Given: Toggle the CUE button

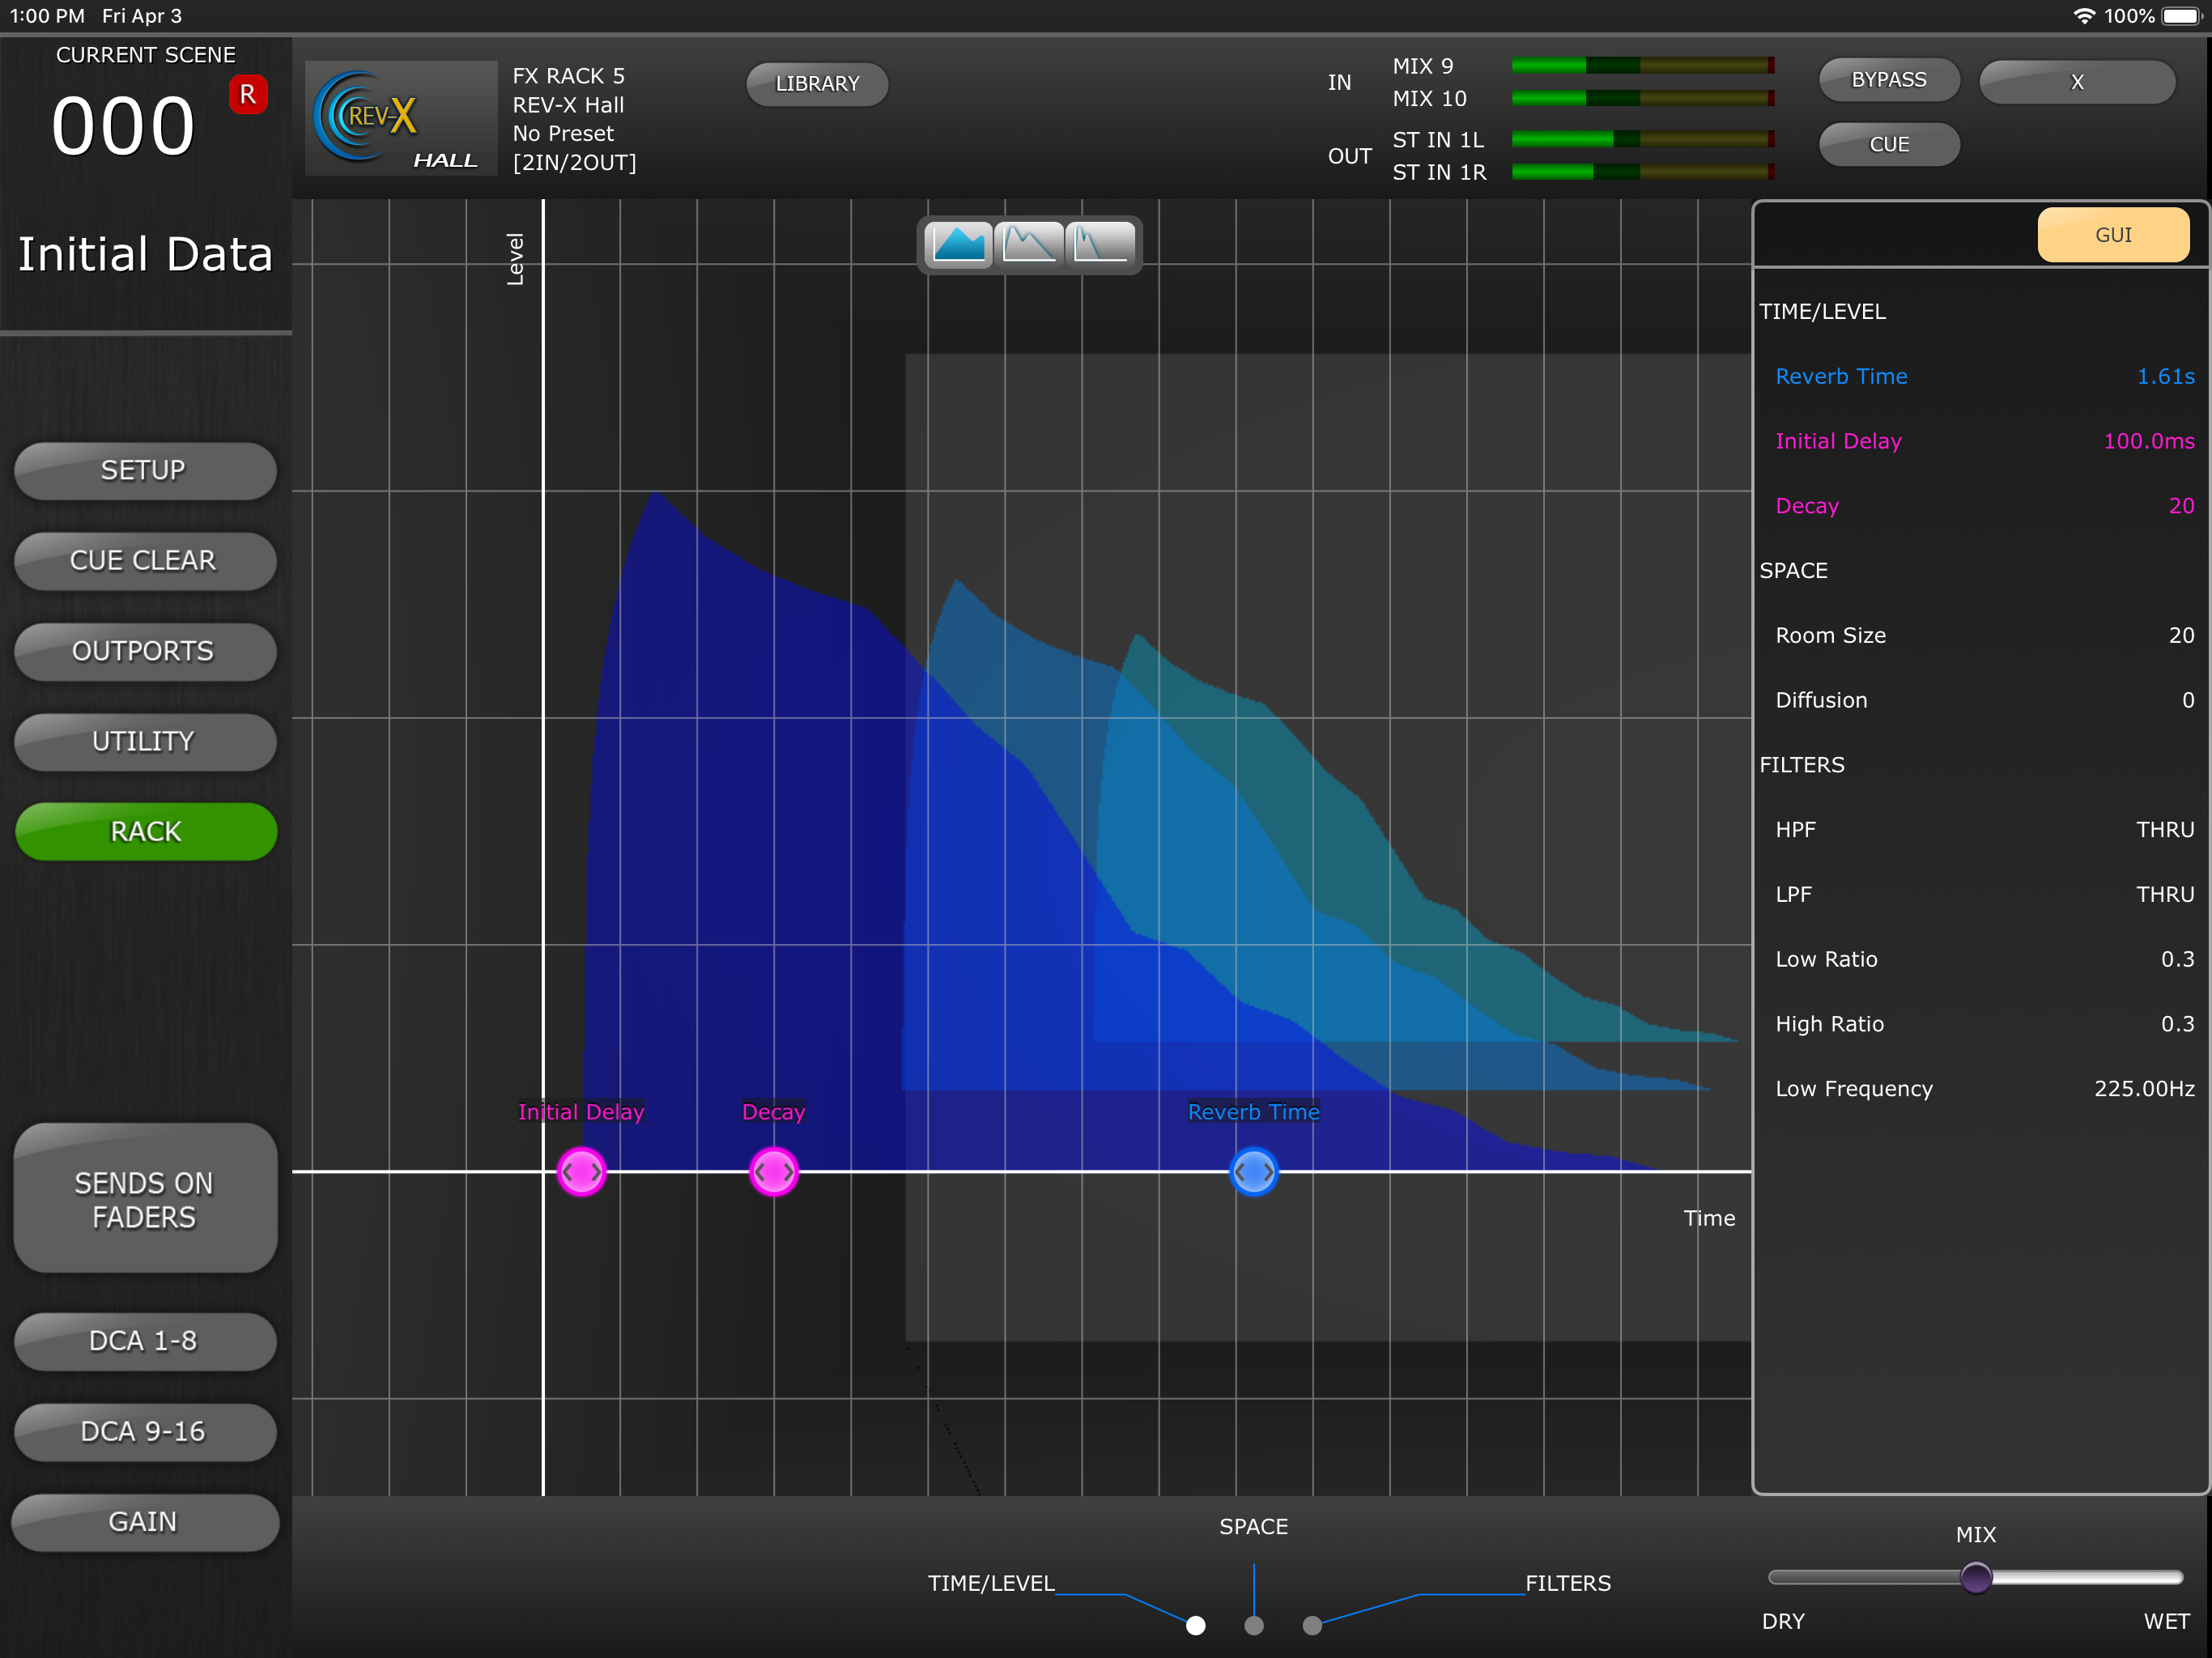Looking at the screenshot, I should point(1888,145).
